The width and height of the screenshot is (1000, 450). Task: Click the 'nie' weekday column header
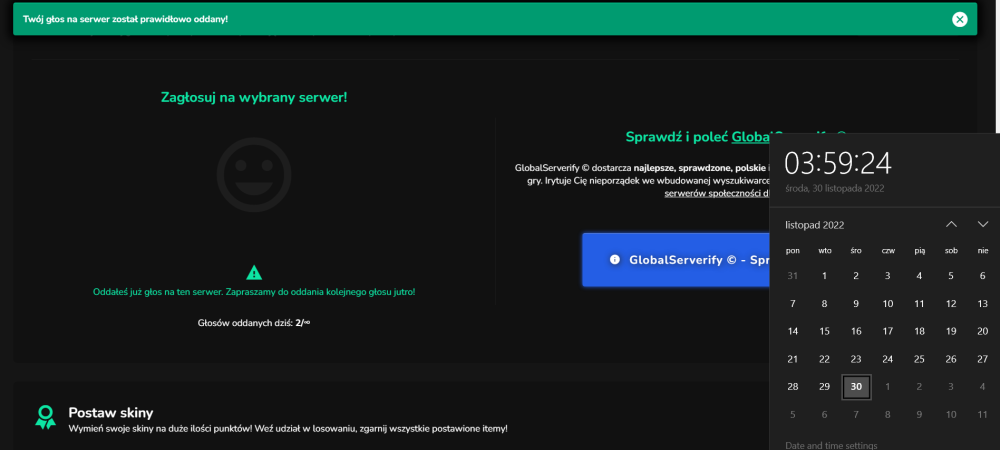(x=983, y=251)
